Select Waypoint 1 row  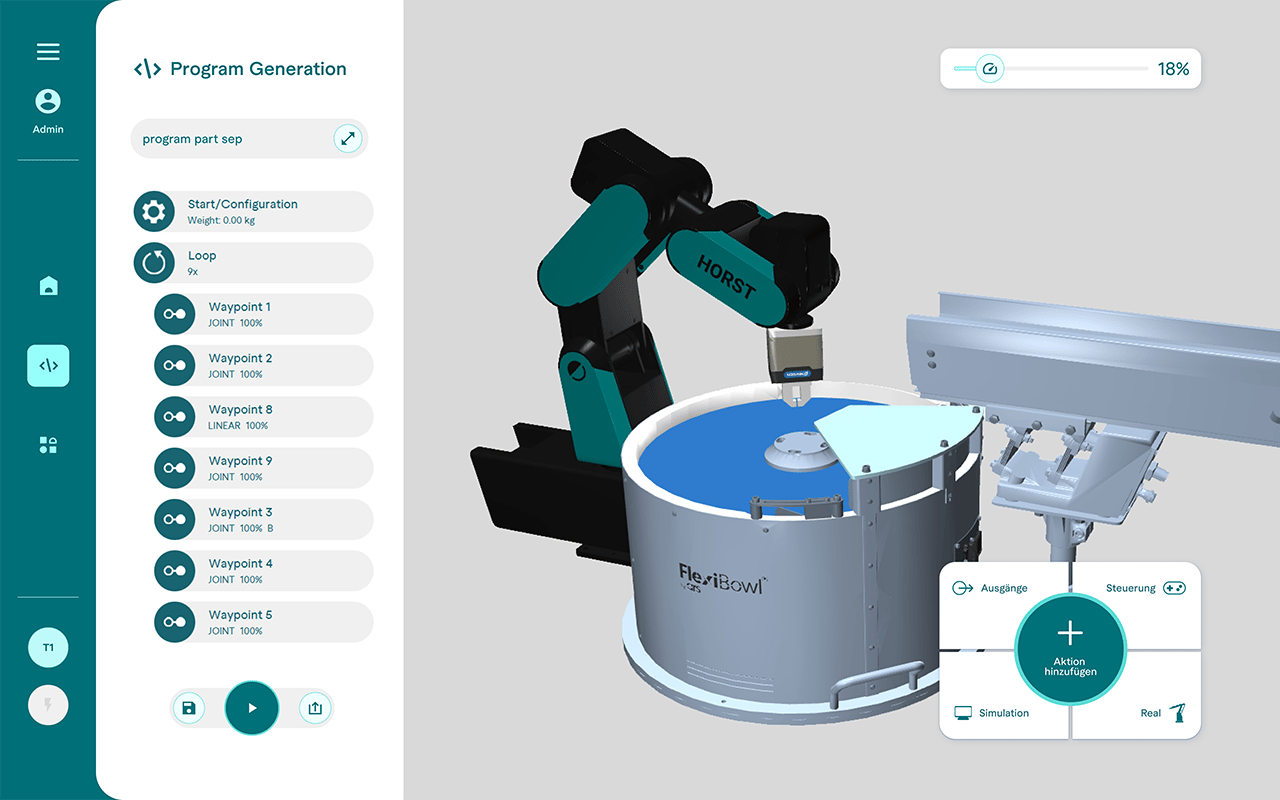pyautogui.click(x=264, y=314)
